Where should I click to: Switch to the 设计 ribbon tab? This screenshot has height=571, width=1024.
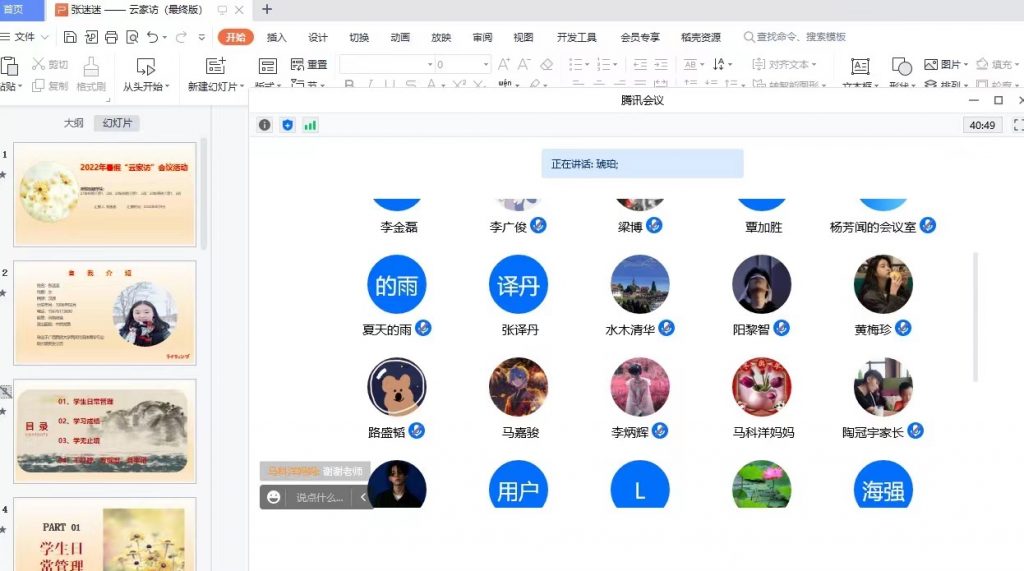click(x=318, y=37)
